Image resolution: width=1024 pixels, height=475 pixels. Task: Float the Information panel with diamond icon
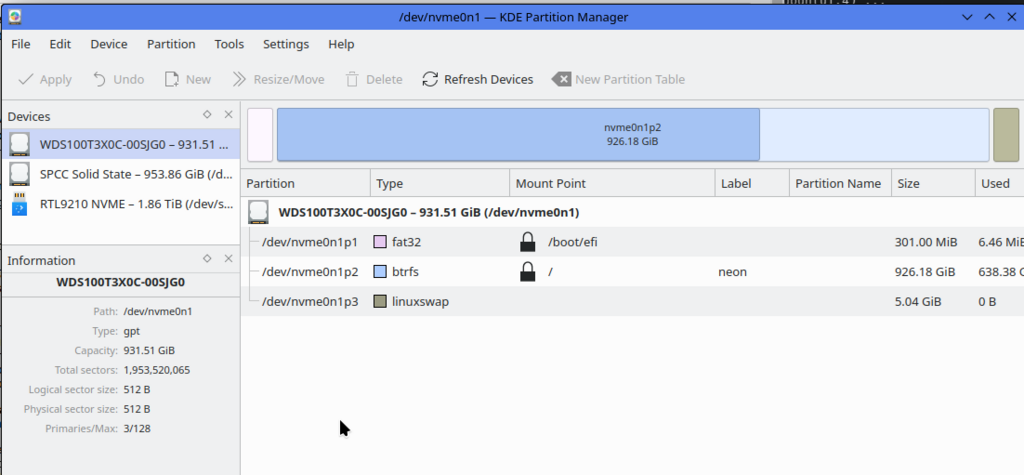click(x=207, y=259)
